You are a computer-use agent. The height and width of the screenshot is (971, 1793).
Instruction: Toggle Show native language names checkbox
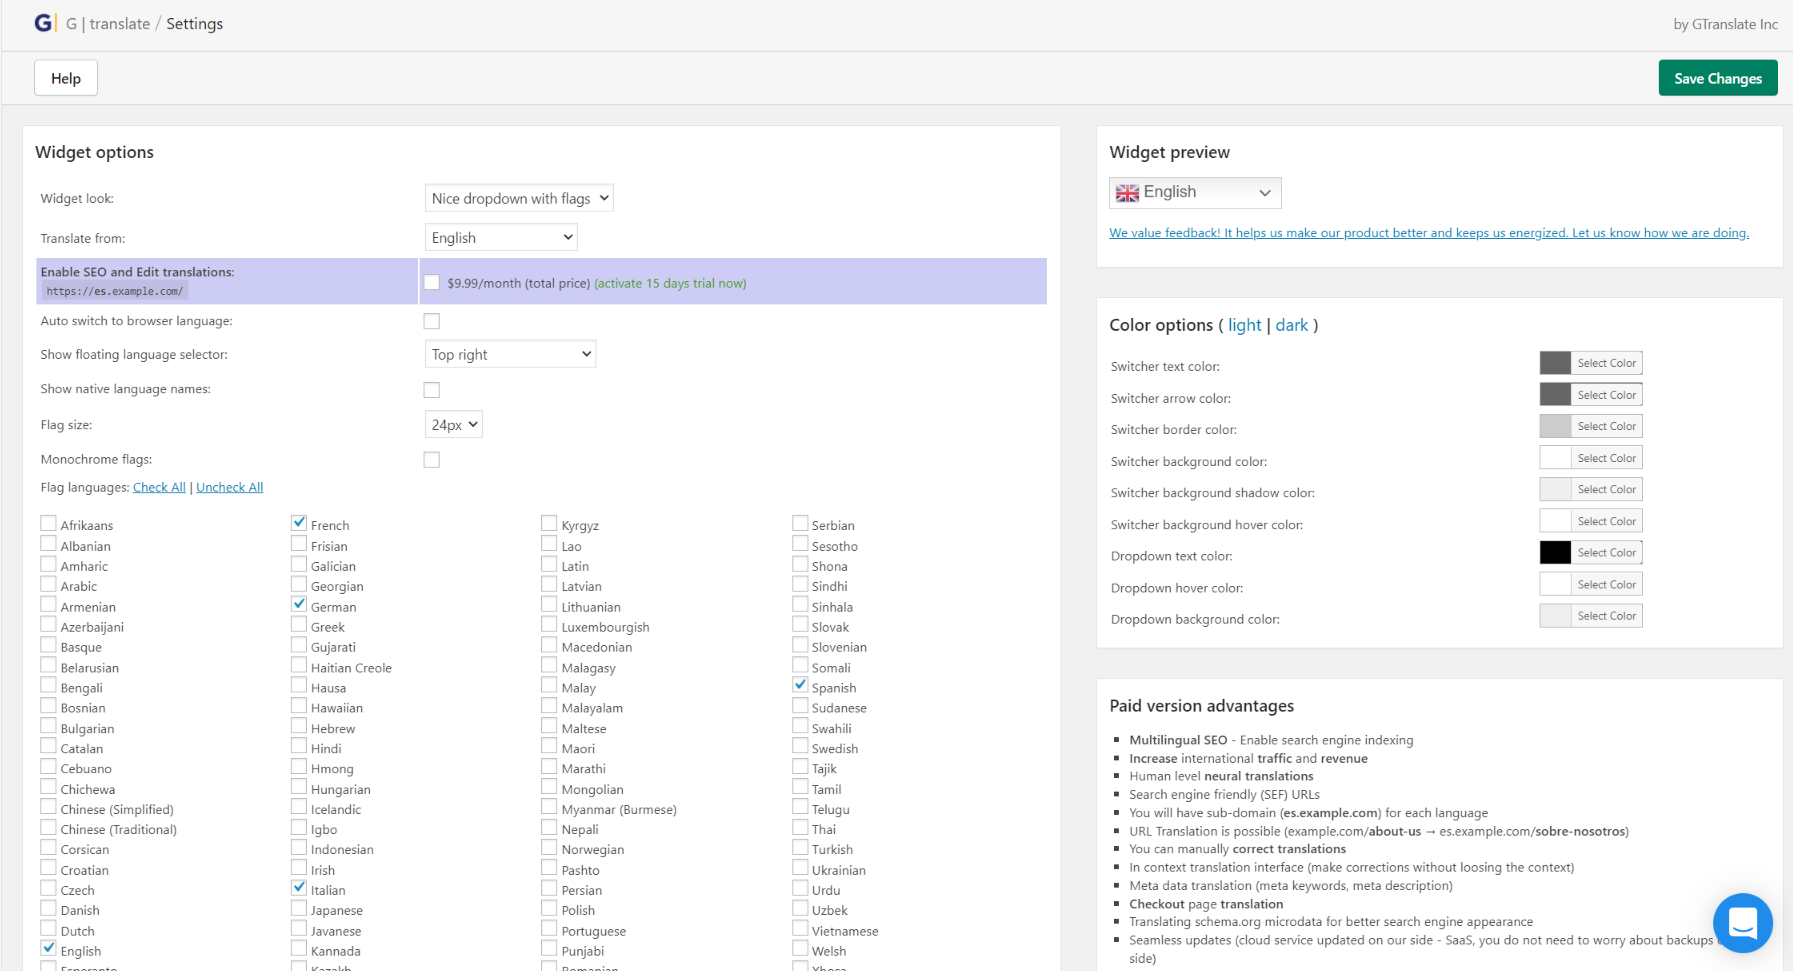[432, 390]
